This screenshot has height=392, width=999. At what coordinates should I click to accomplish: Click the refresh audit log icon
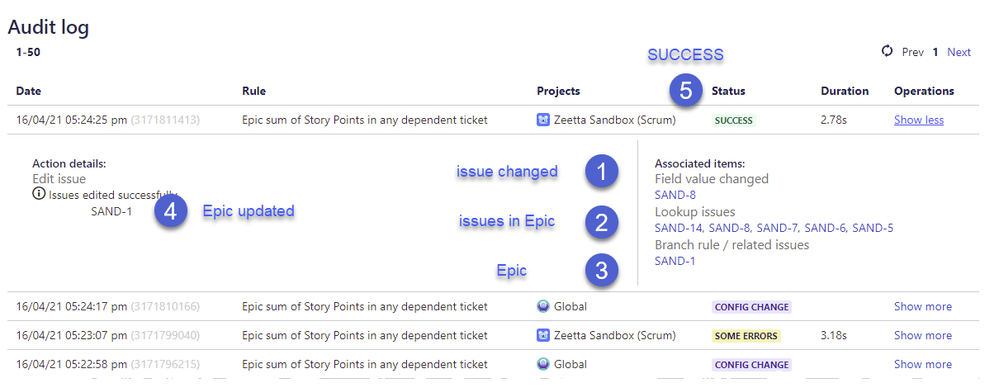(x=887, y=52)
